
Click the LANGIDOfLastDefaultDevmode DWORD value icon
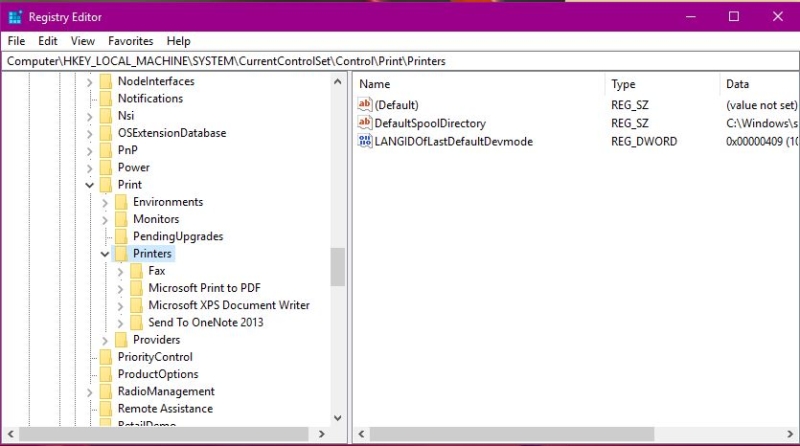click(x=364, y=141)
